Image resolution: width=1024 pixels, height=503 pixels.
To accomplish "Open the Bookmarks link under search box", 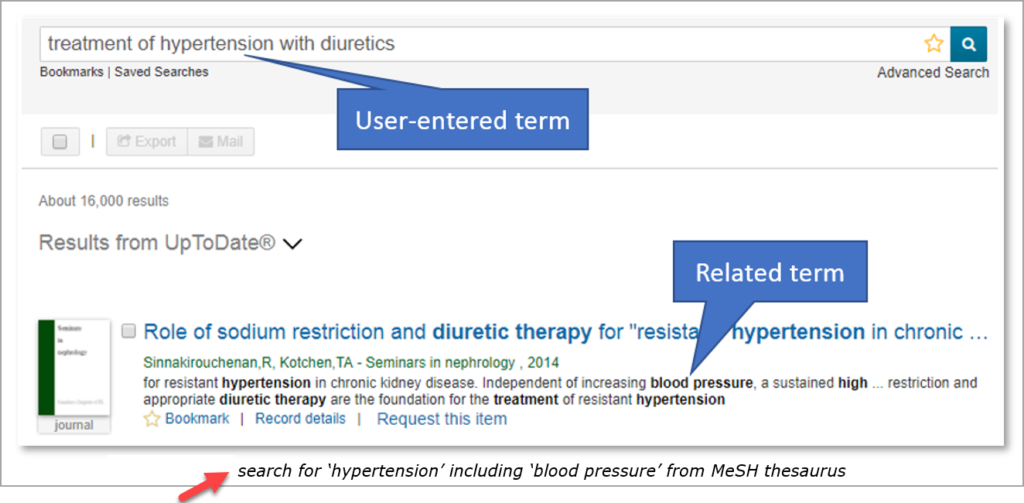I will click(71, 72).
